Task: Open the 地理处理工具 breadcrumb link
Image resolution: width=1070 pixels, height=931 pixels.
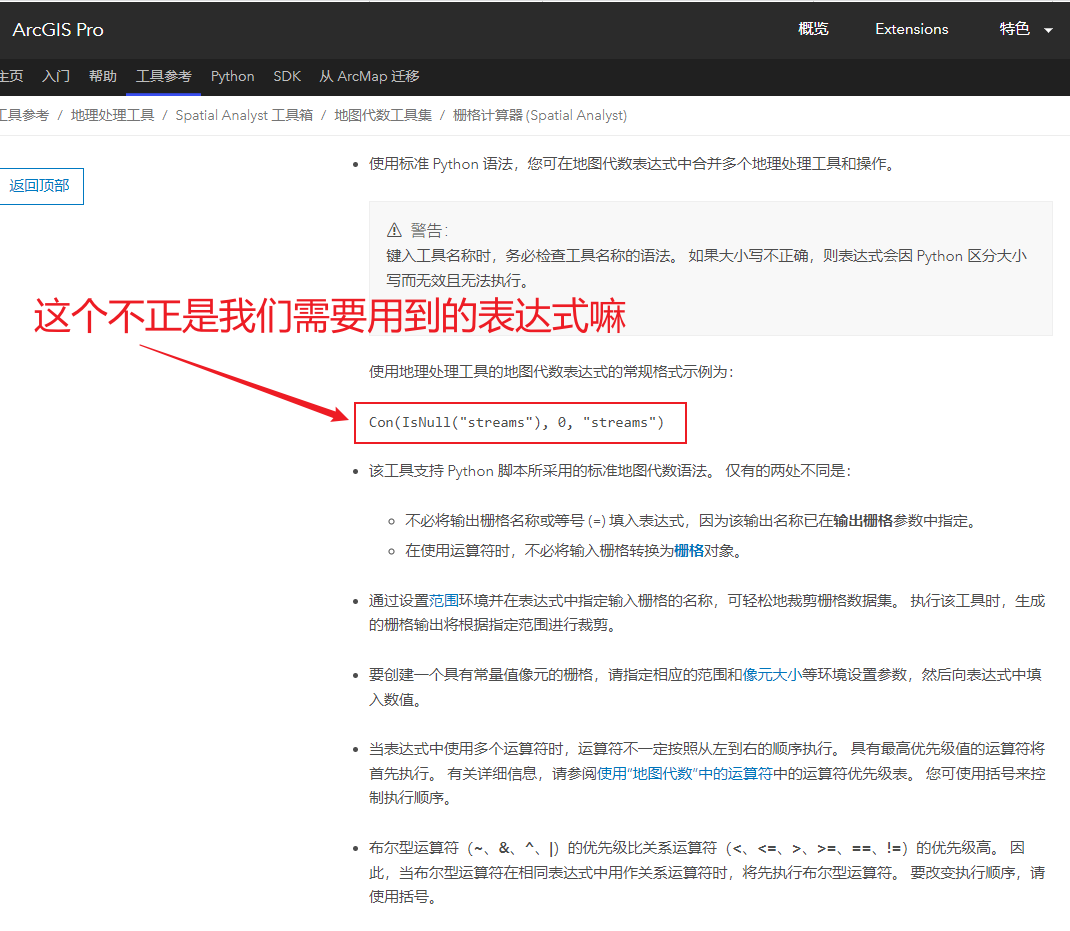Action: click(112, 115)
